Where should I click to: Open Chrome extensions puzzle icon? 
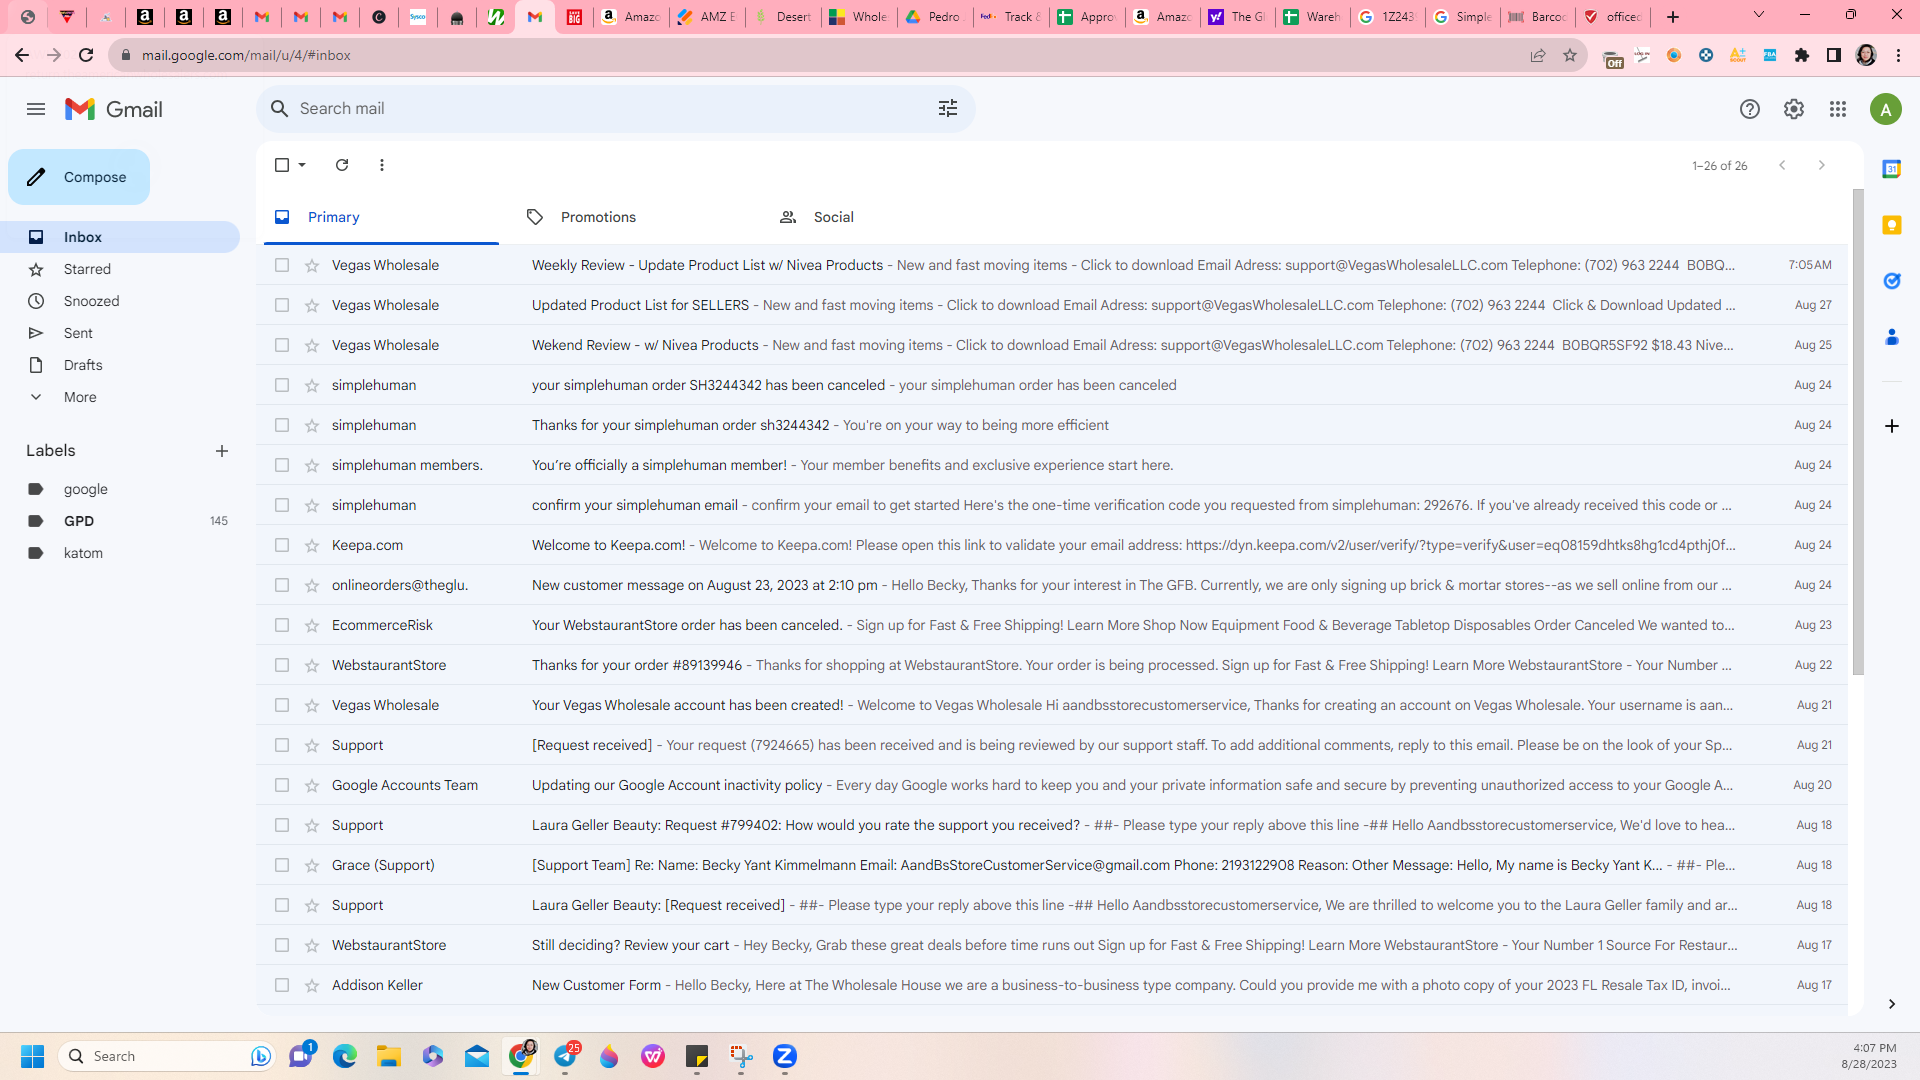(x=1802, y=55)
